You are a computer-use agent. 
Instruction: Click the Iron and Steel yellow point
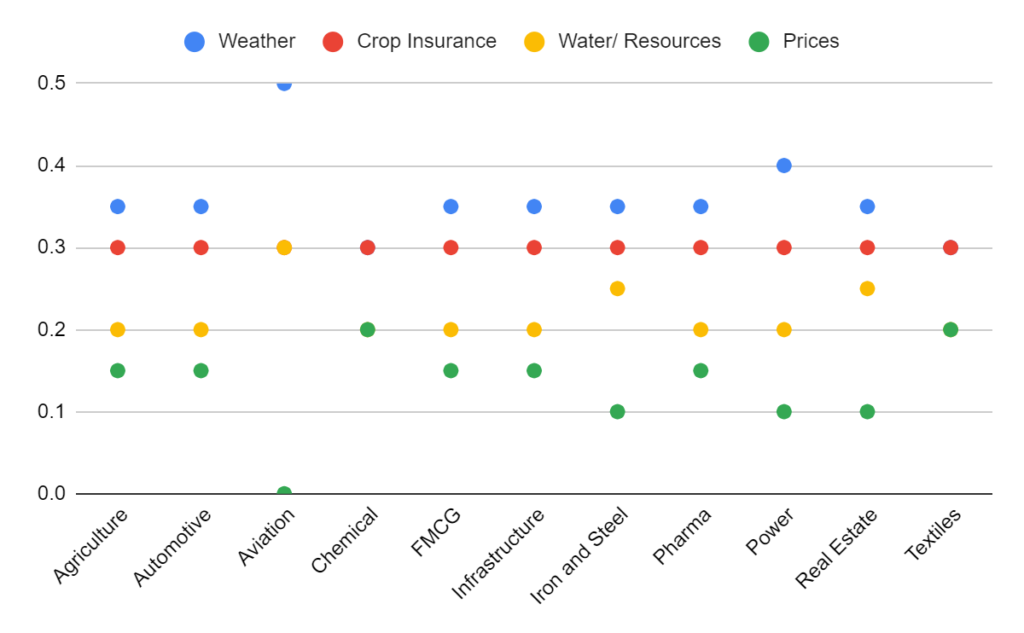click(x=617, y=288)
